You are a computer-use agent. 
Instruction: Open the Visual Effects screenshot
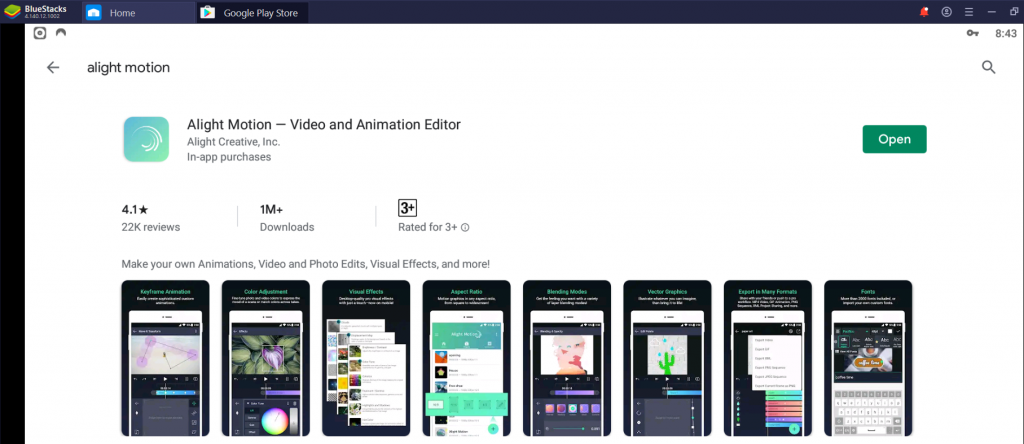click(x=366, y=358)
